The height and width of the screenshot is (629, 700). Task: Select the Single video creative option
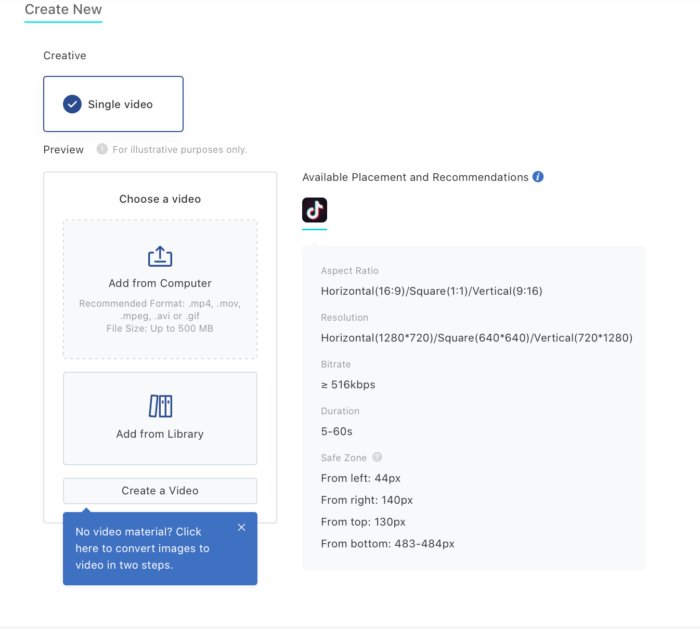[x=113, y=104]
